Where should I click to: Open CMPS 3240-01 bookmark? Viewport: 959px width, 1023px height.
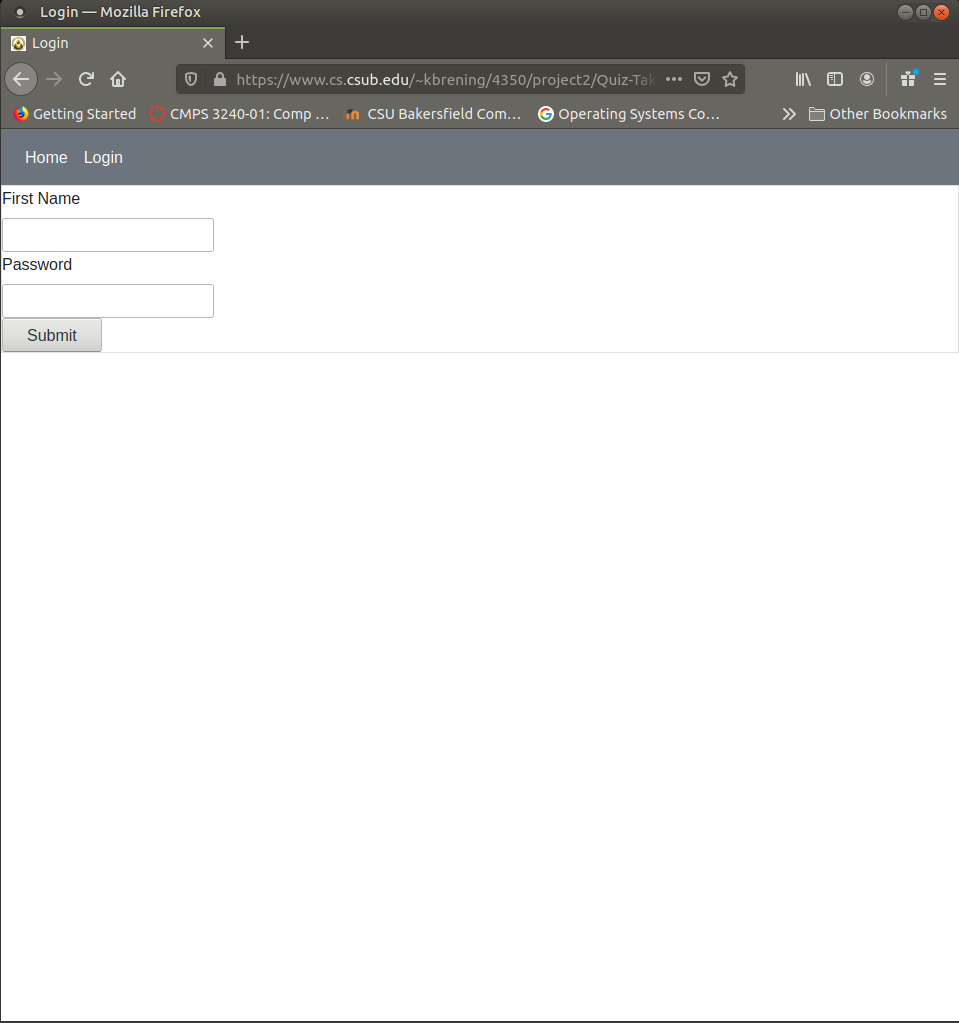click(239, 114)
